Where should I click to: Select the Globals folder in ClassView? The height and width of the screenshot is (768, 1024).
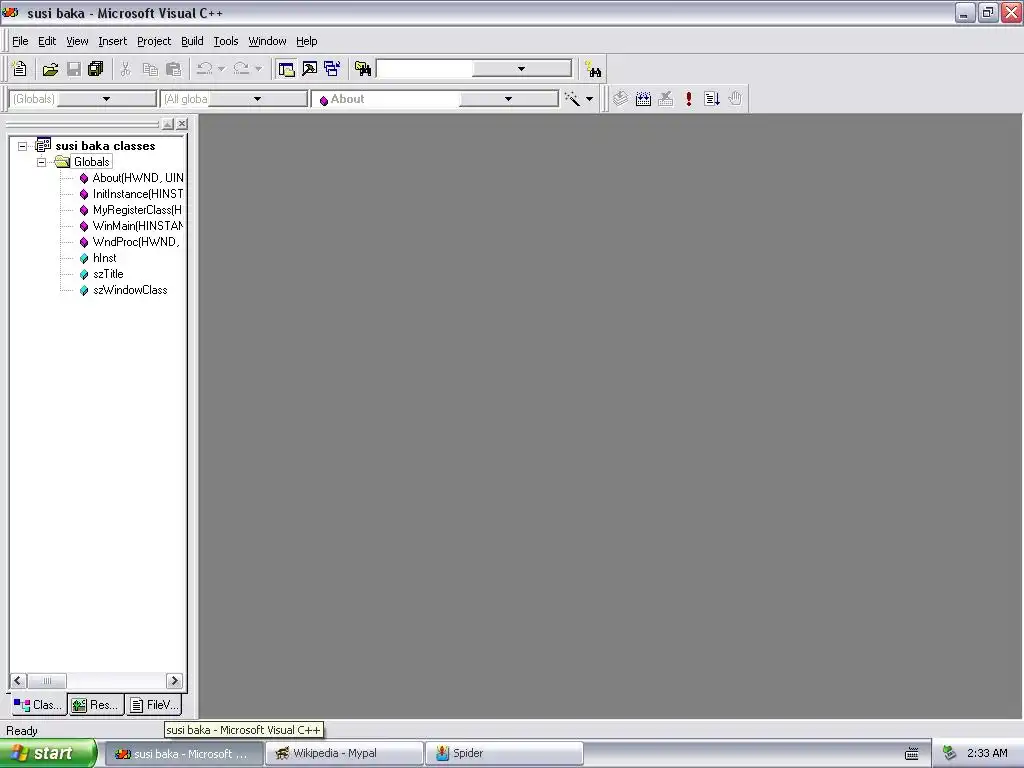[91, 162]
